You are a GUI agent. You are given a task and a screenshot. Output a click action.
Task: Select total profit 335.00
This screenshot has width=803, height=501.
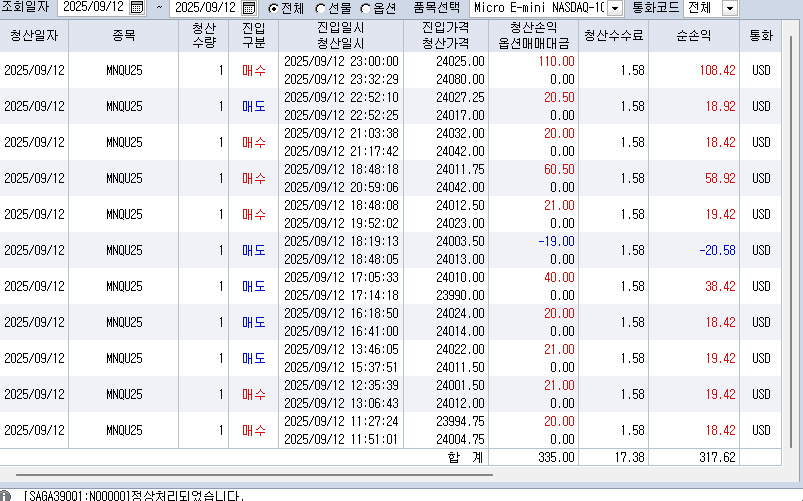tap(556, 457)
